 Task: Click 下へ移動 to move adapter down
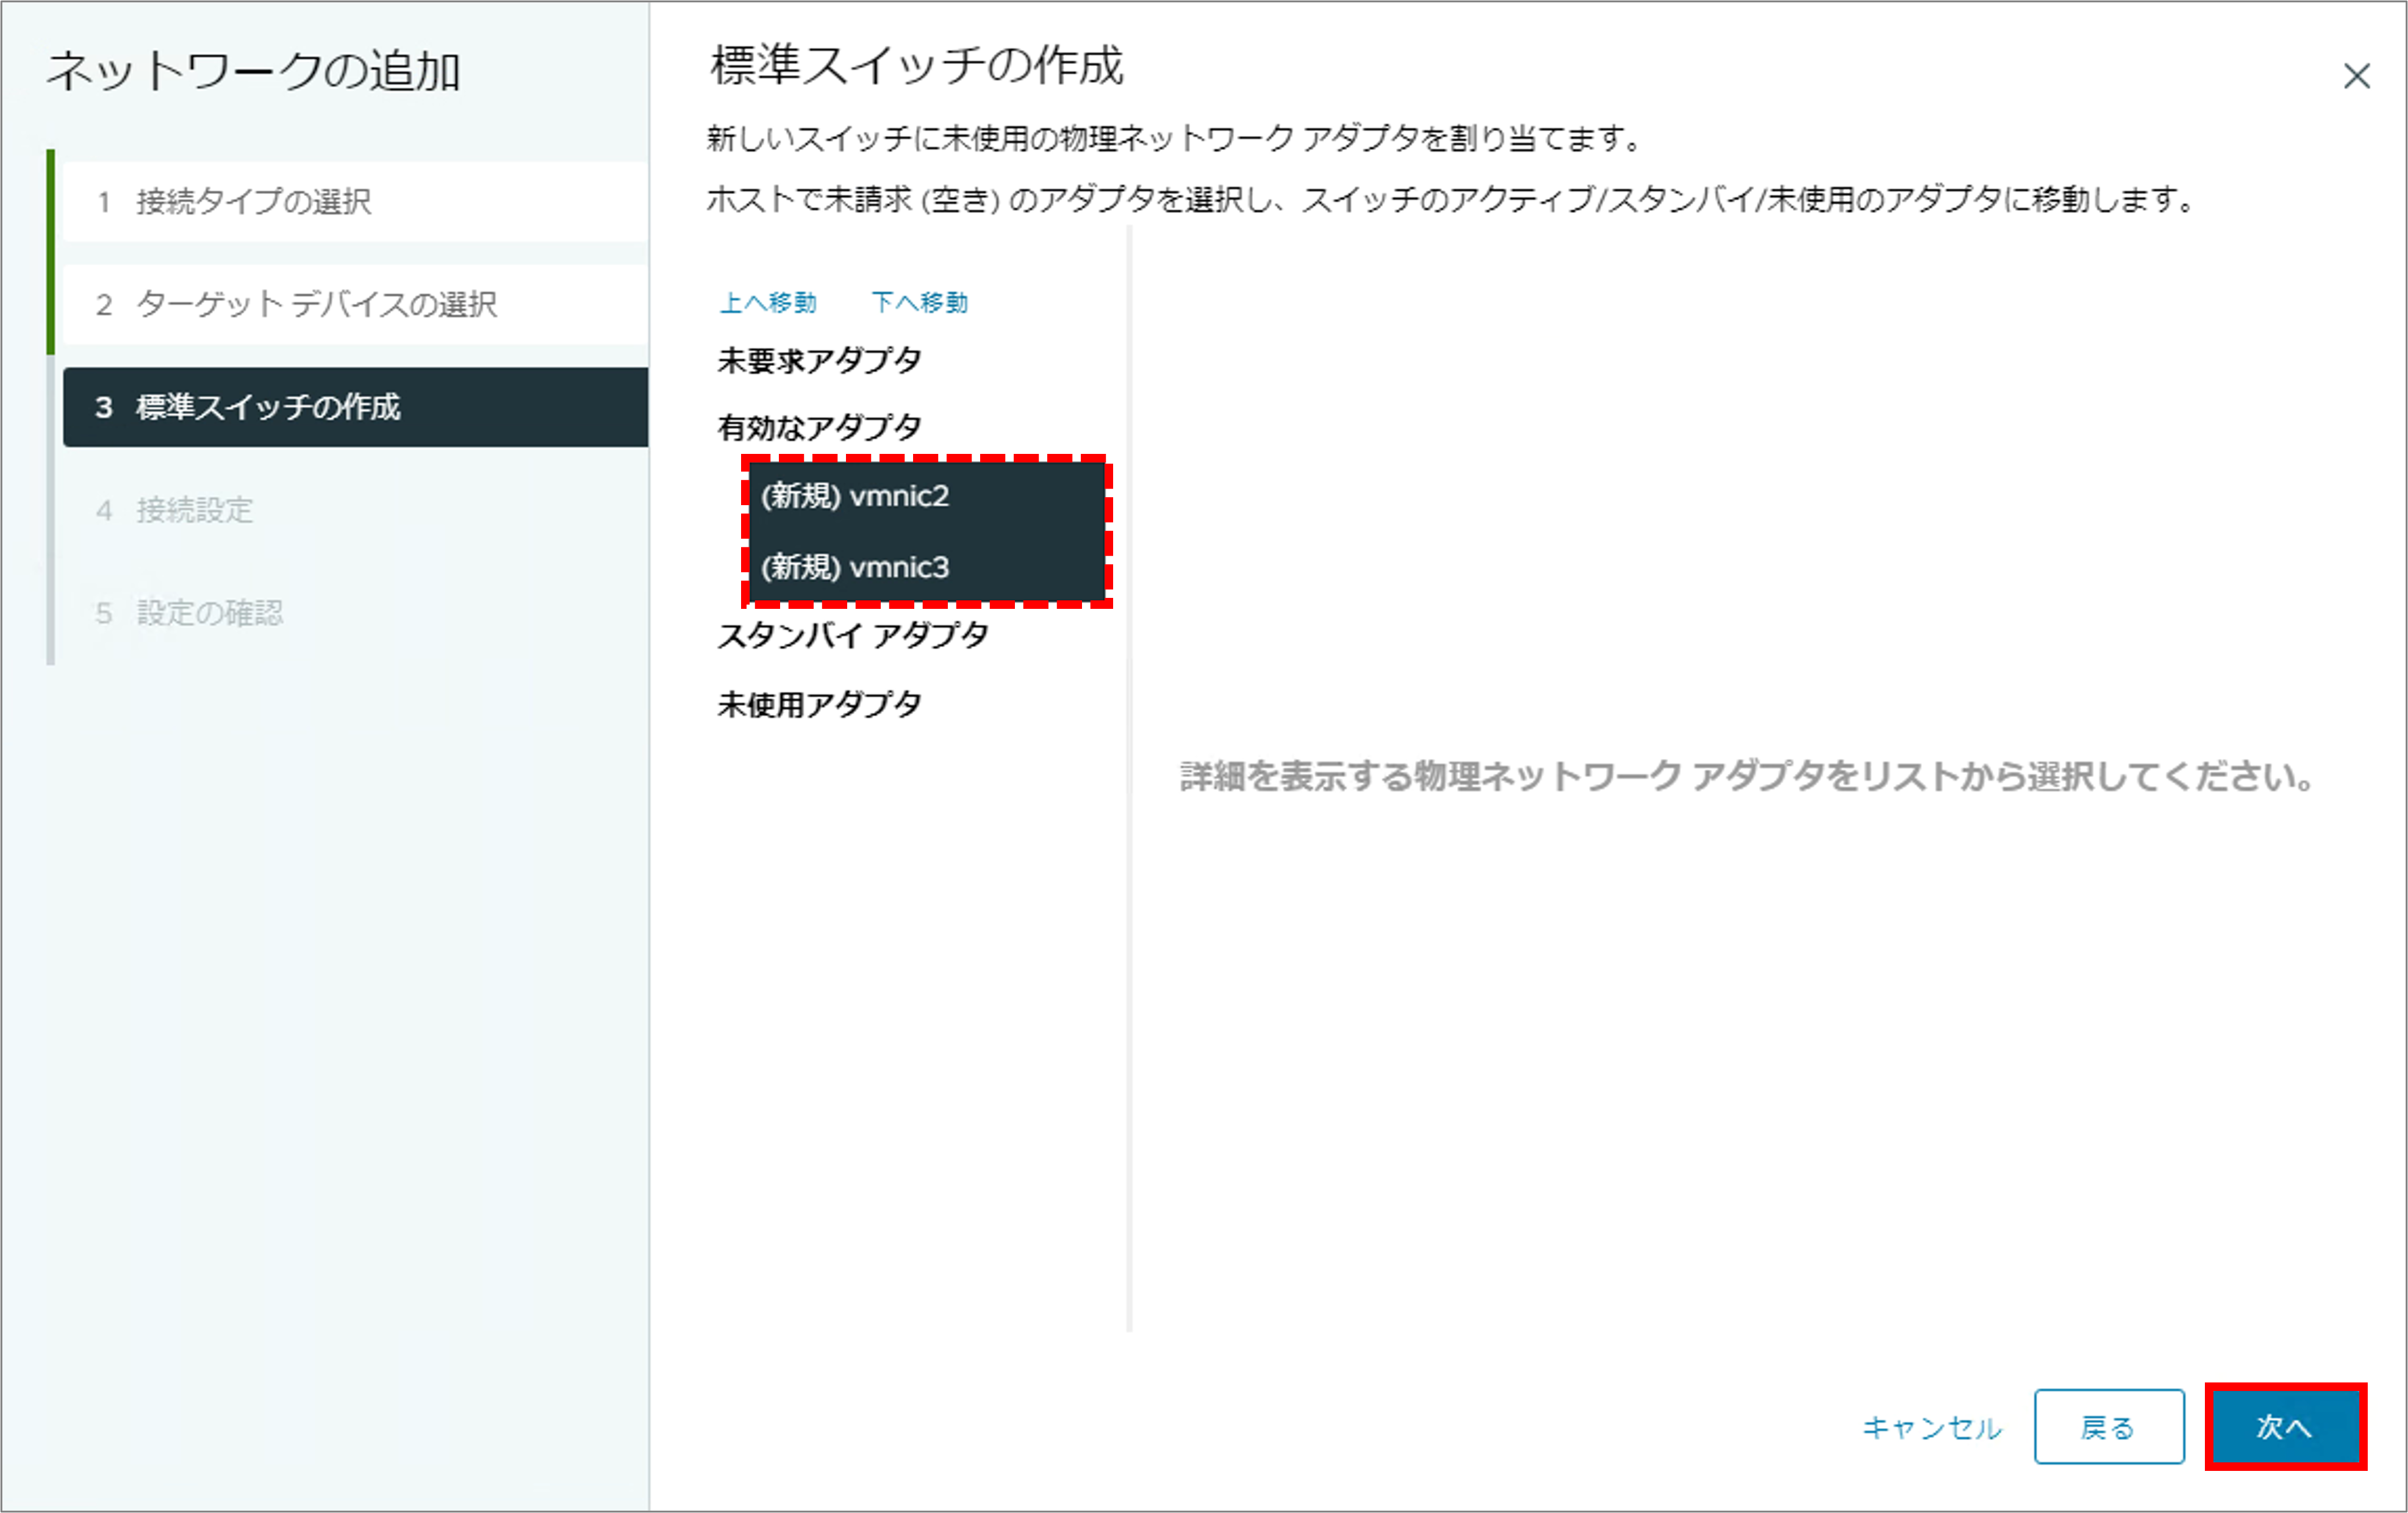coord(919,302)
